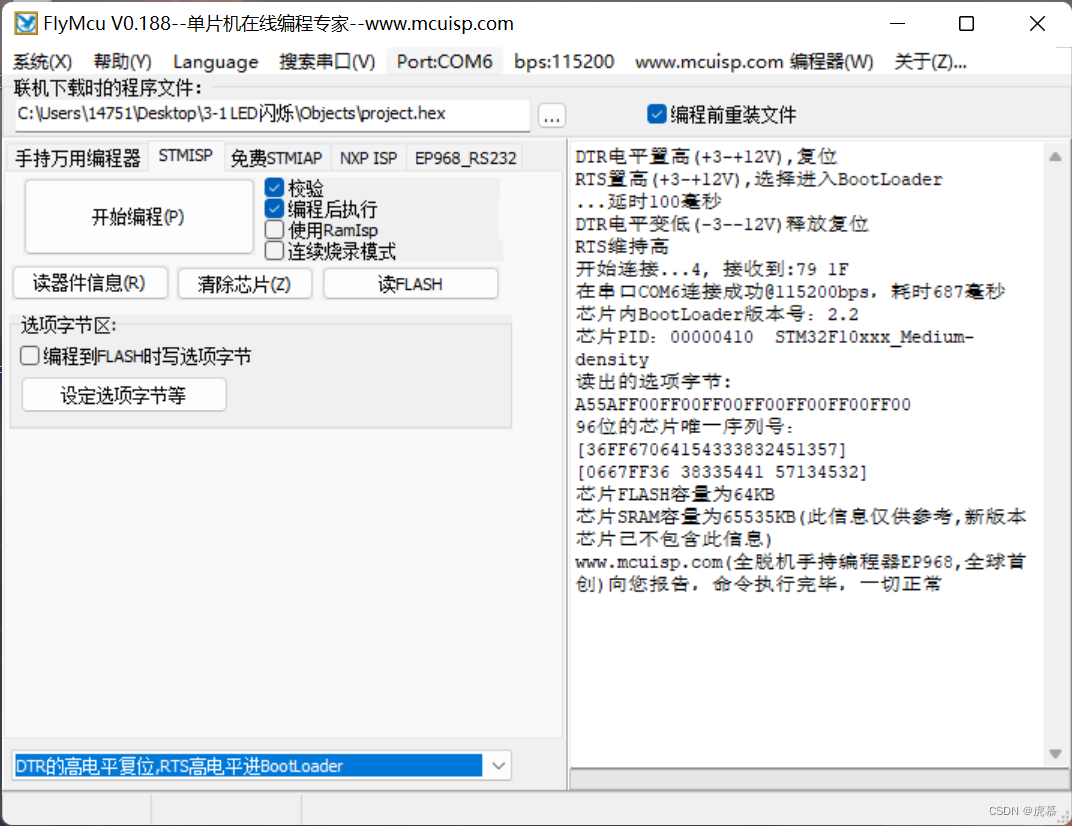Viewport: 1072px width, 826px height.
Task: Click the serial number [36FF67064154333832451357]
Action: click(x=712, y=450)
